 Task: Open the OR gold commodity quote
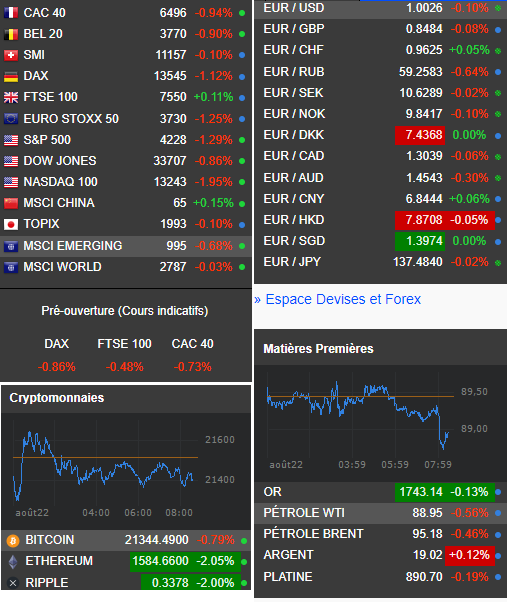click(273, 492)
